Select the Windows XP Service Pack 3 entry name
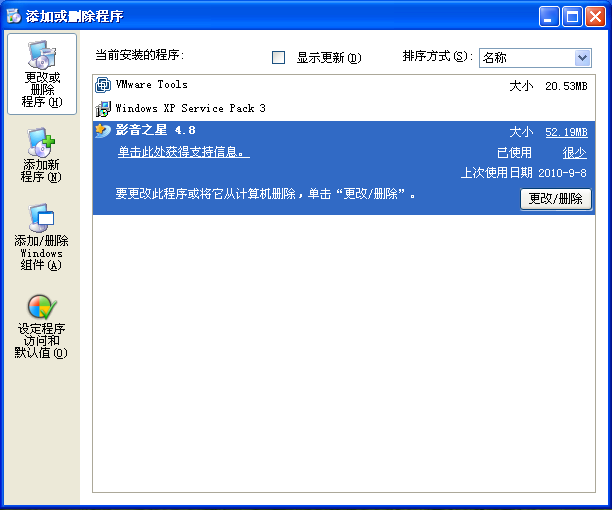This screenshot has height=510, width=612. pos(190,108)
